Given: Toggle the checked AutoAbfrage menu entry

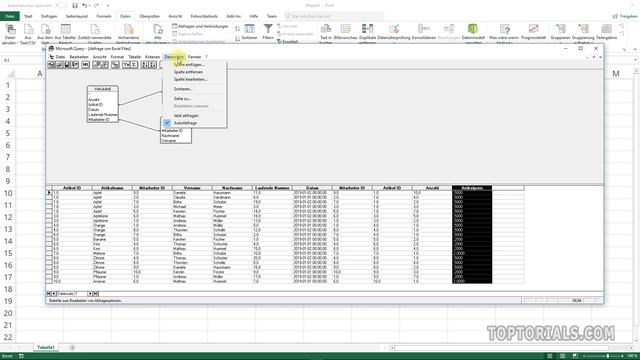Looking at the screenshot, I should point(185,123).
